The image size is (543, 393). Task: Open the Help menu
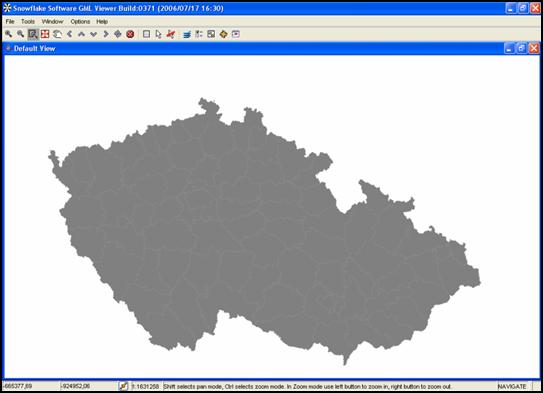pyautogui.click(x=102, y=21)
